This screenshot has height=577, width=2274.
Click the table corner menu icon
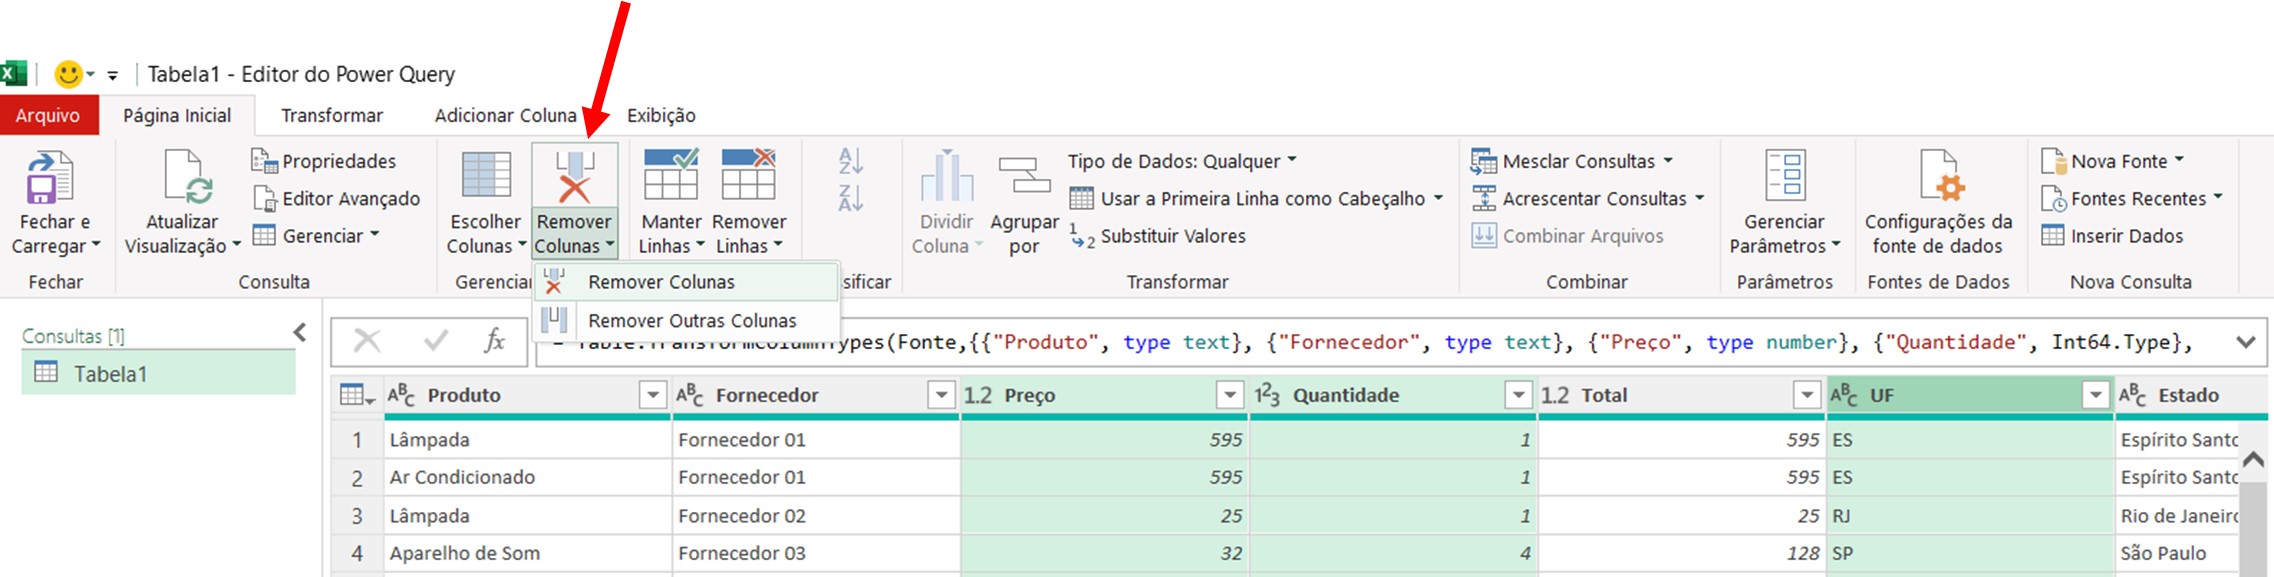[357, 395]
